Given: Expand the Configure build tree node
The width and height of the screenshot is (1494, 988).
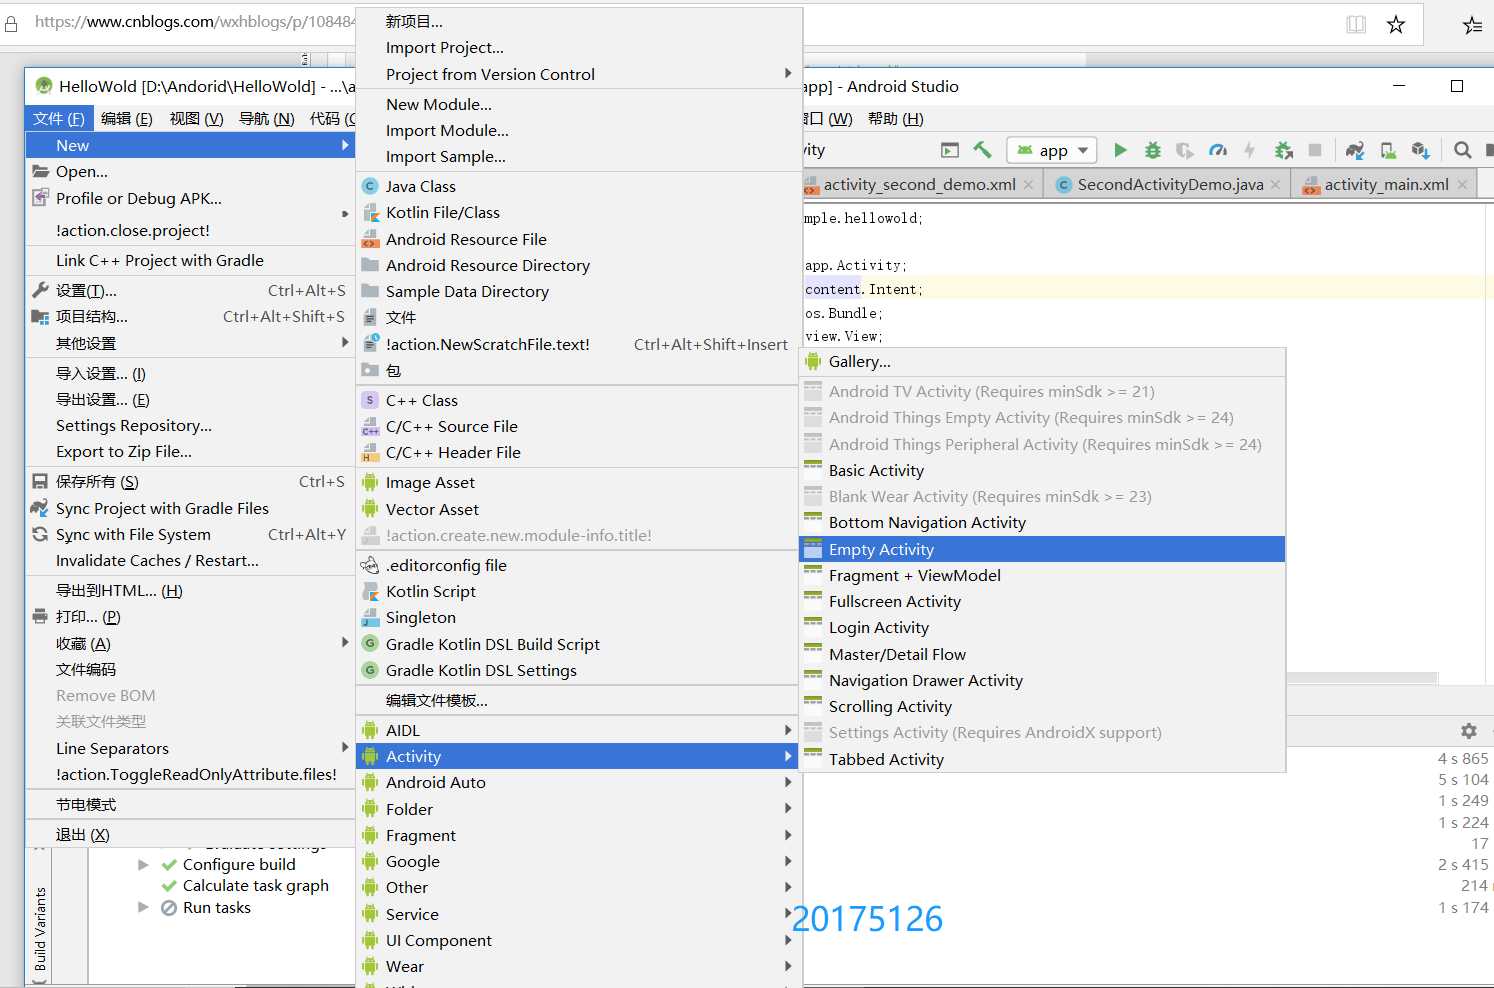Looking at the screenshot, I should click(143, 864).
